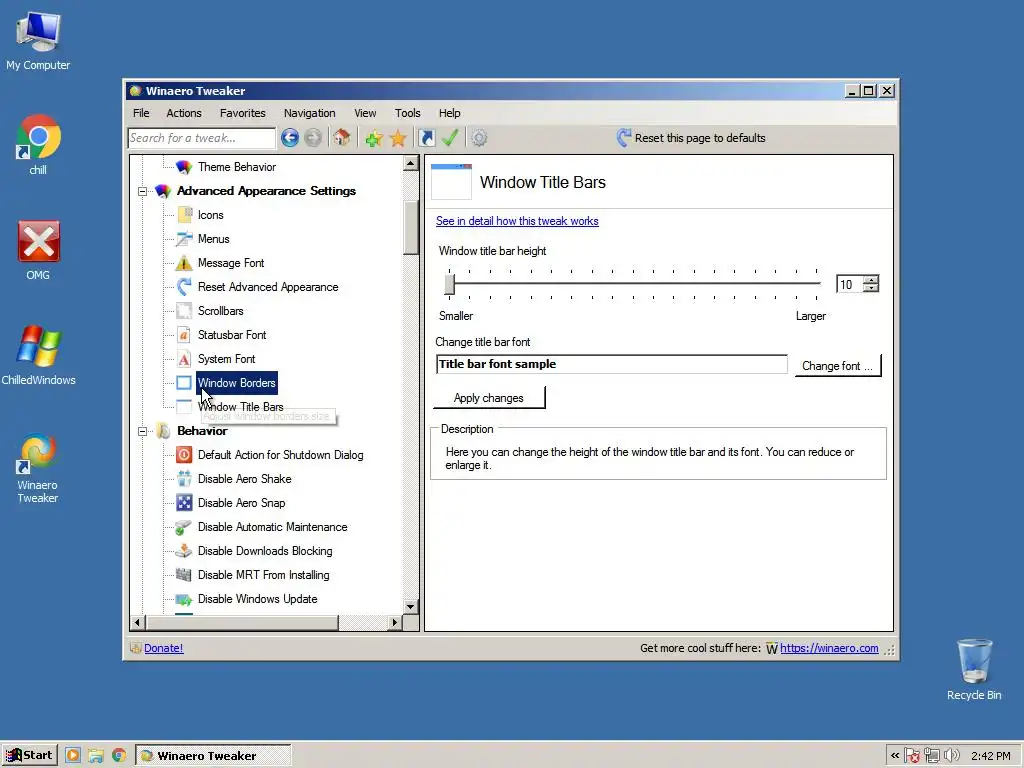1024x768 pixels.
Task: Click the greyed Forward navigation icon
Action: [313, 138]
